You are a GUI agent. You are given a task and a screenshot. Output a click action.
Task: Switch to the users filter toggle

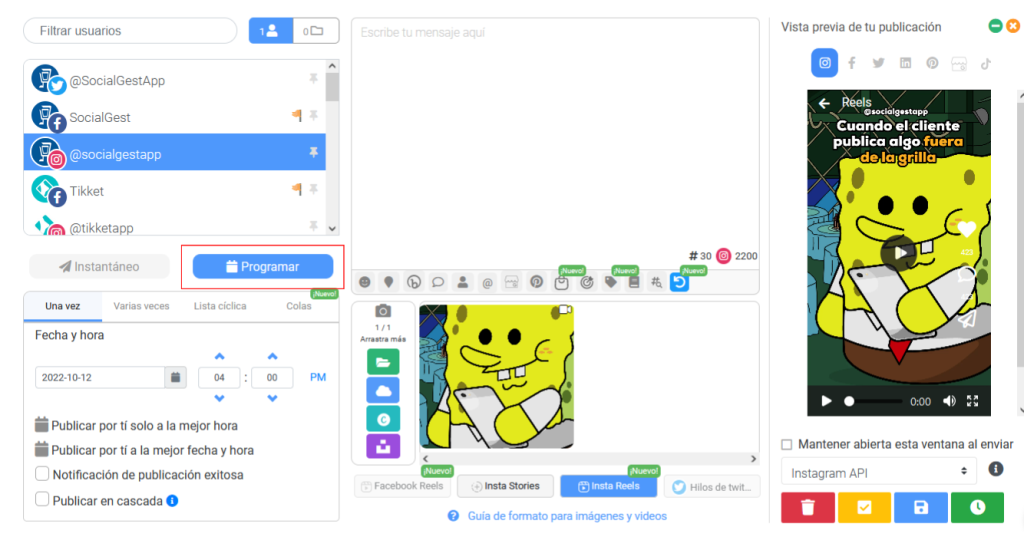(270, 31)
